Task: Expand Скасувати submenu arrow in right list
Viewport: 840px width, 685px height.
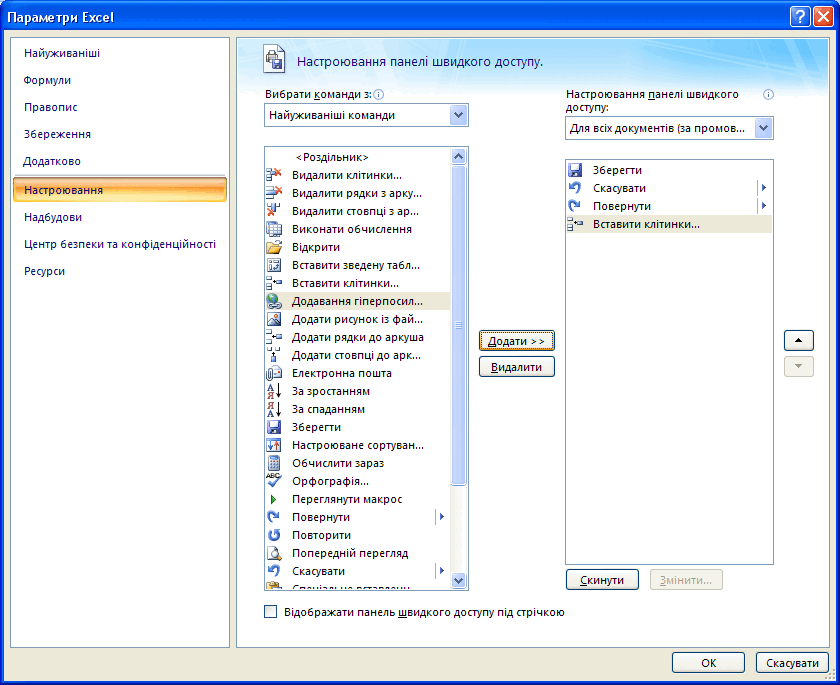Action: [x=764, y=188]
